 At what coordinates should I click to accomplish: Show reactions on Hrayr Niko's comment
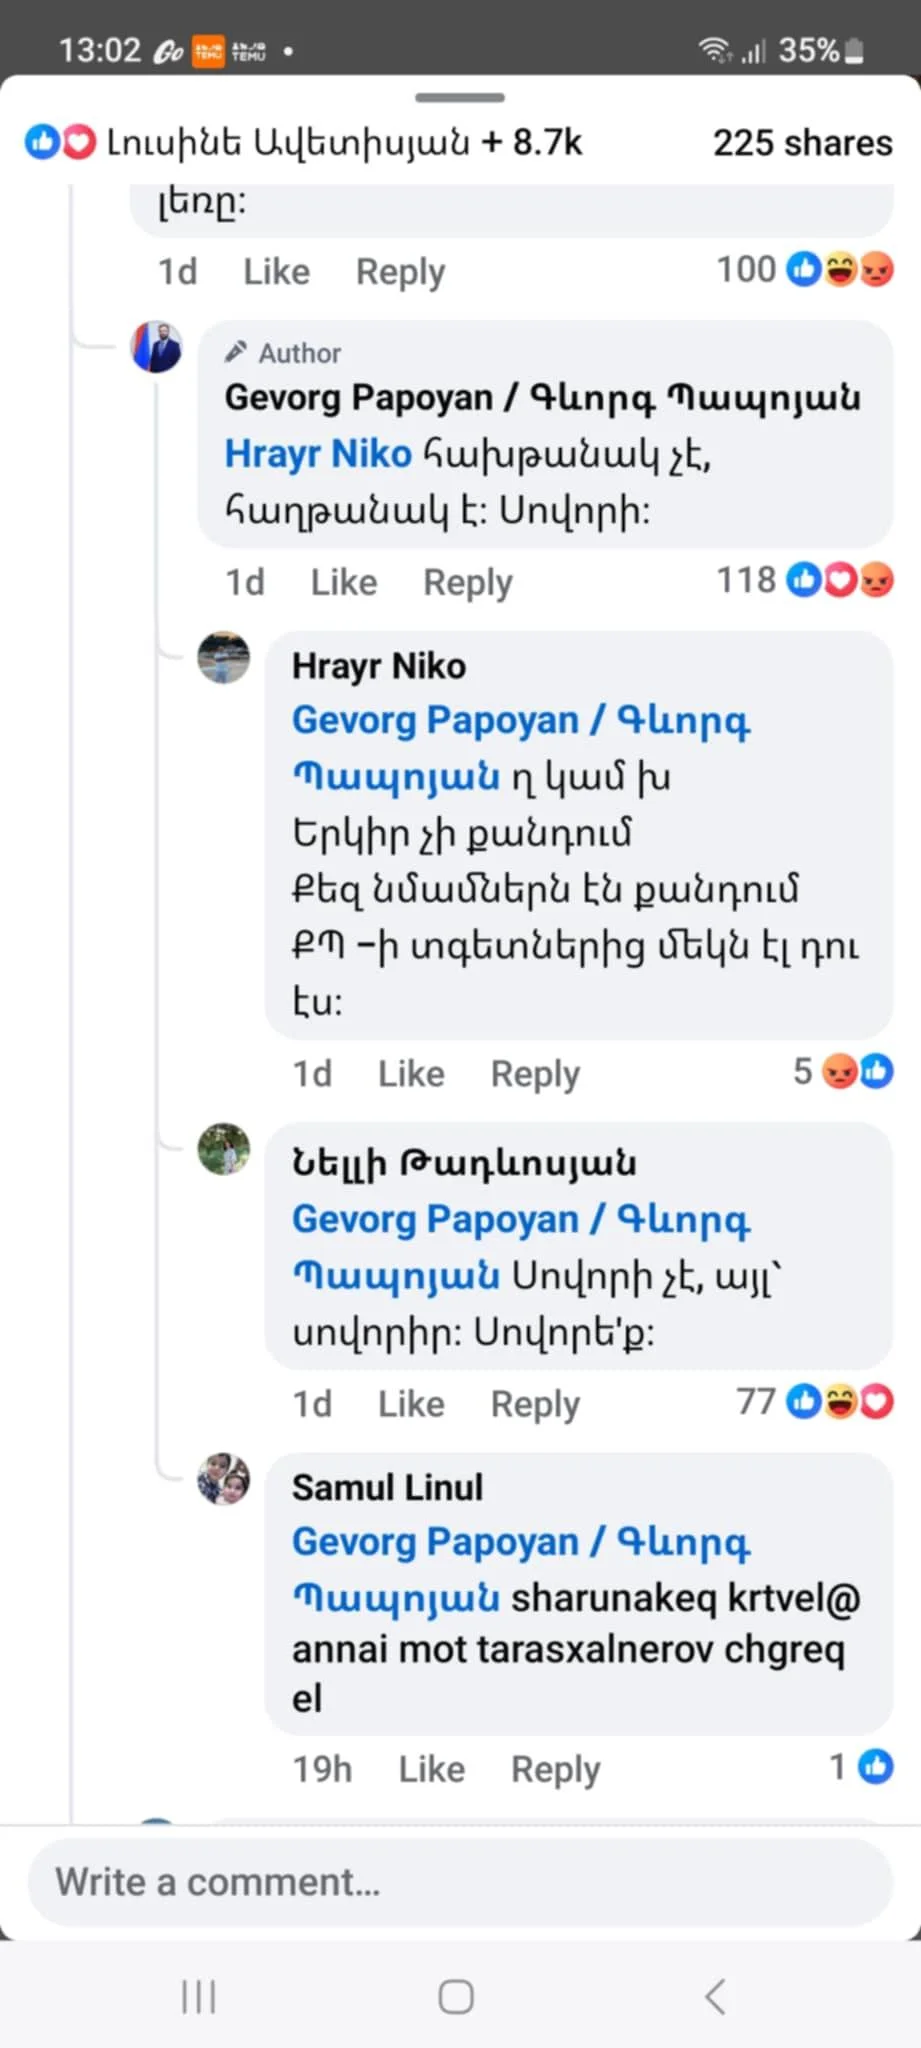click(x=843, y=1072)
